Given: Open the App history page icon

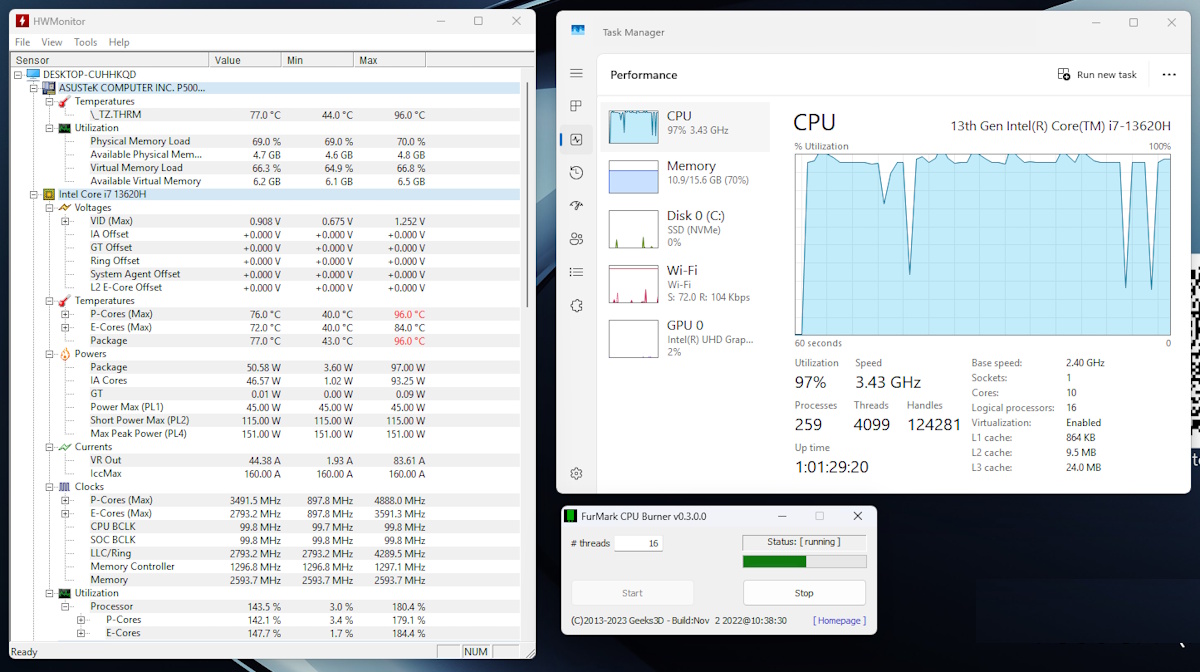Looking at the screenshot, I should (x=576, y=172).
